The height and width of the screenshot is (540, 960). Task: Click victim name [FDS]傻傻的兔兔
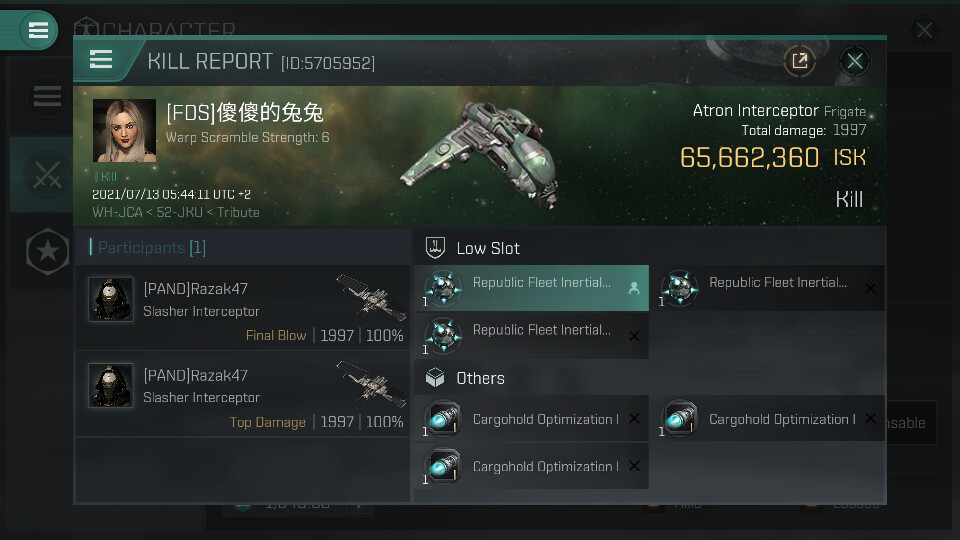(x=244, y=112)
